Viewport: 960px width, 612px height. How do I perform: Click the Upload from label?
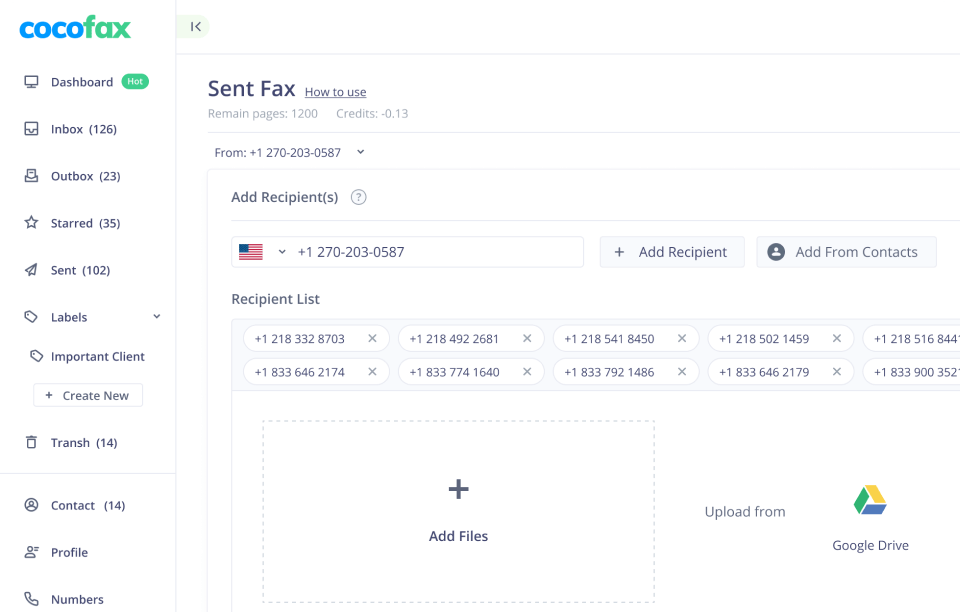pyautogui.click(x=745, y=512)
